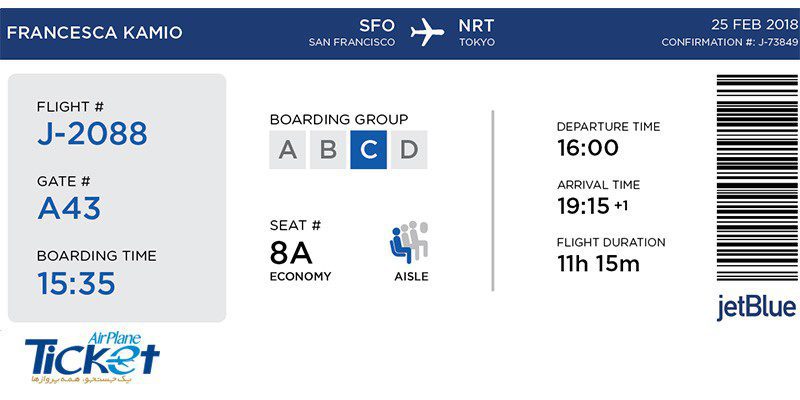Viewport: 800px width, 400px height.
Task: Click the SFO San Francisco origin
Action: [352, 33]
